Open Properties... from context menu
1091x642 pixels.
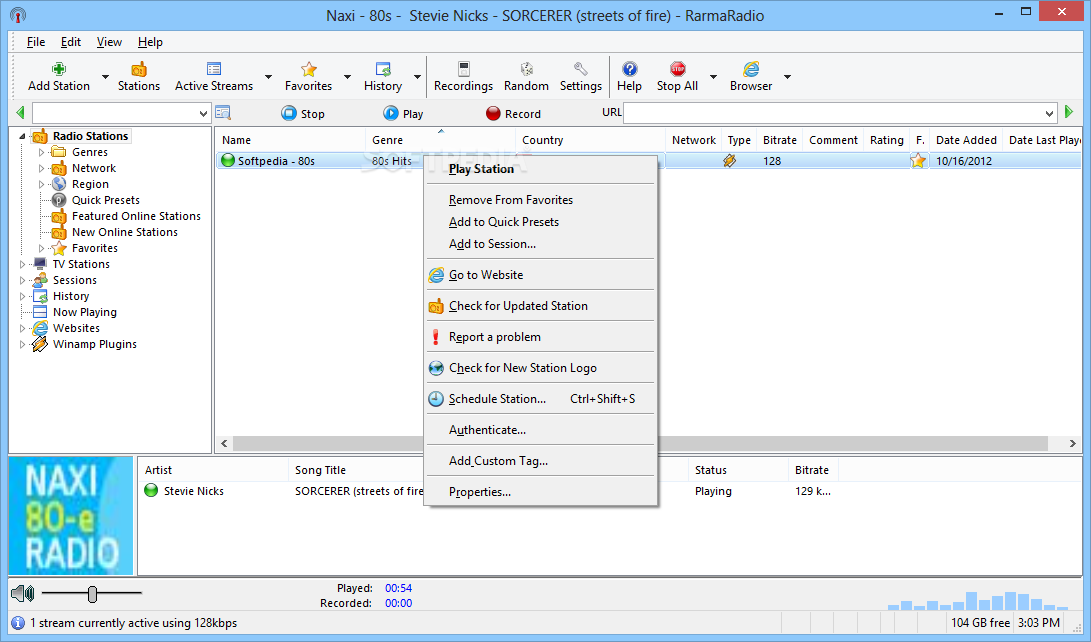pos(541,492)
